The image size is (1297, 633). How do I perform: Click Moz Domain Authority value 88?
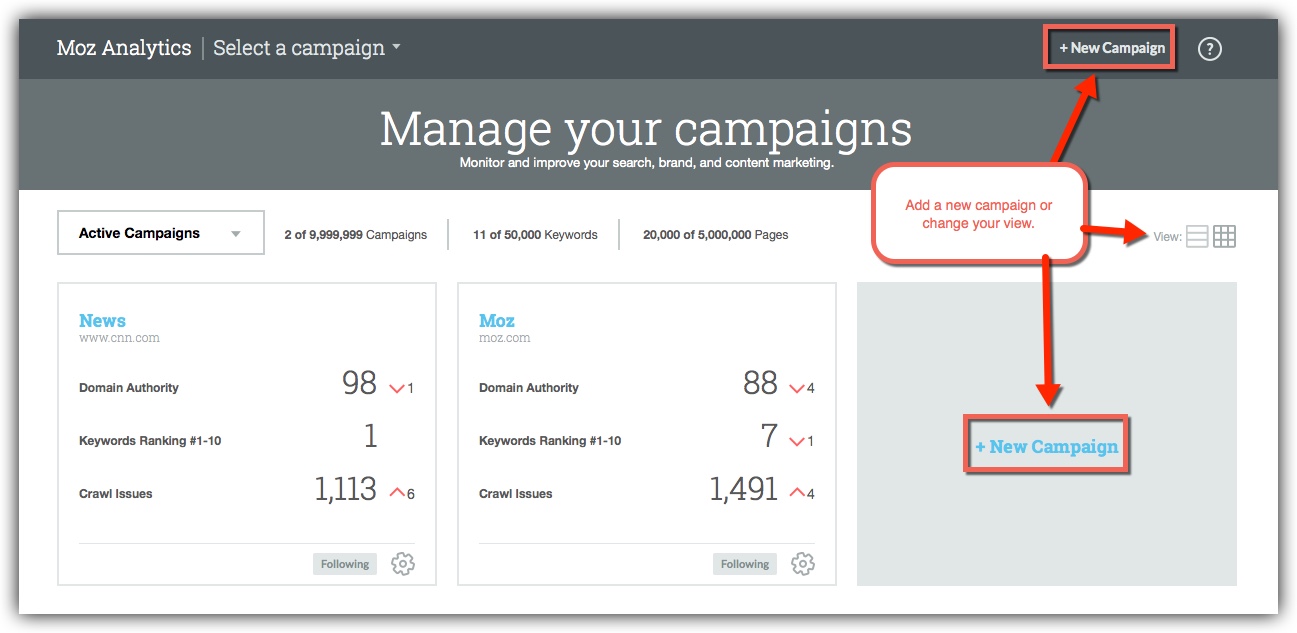(x=760, y=383)
